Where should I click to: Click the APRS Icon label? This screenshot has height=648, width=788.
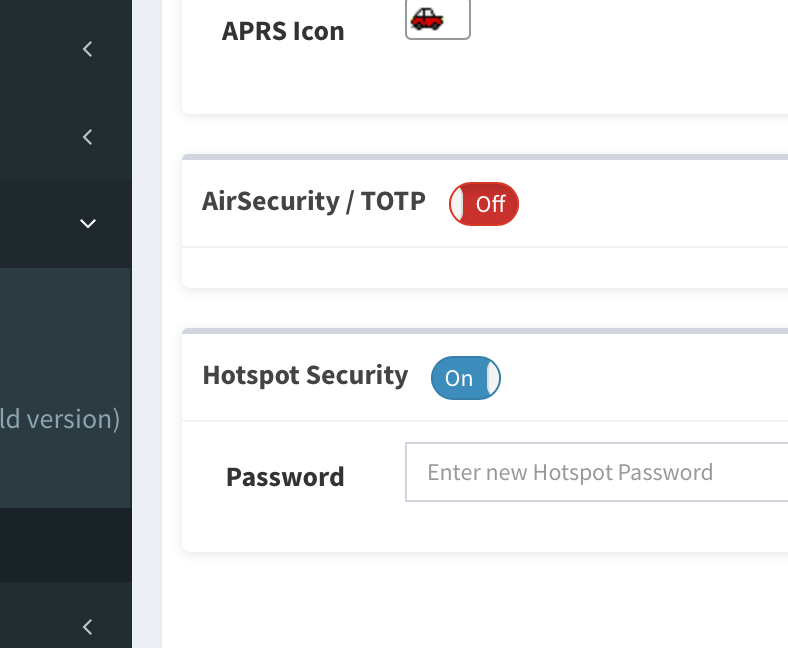283,31
